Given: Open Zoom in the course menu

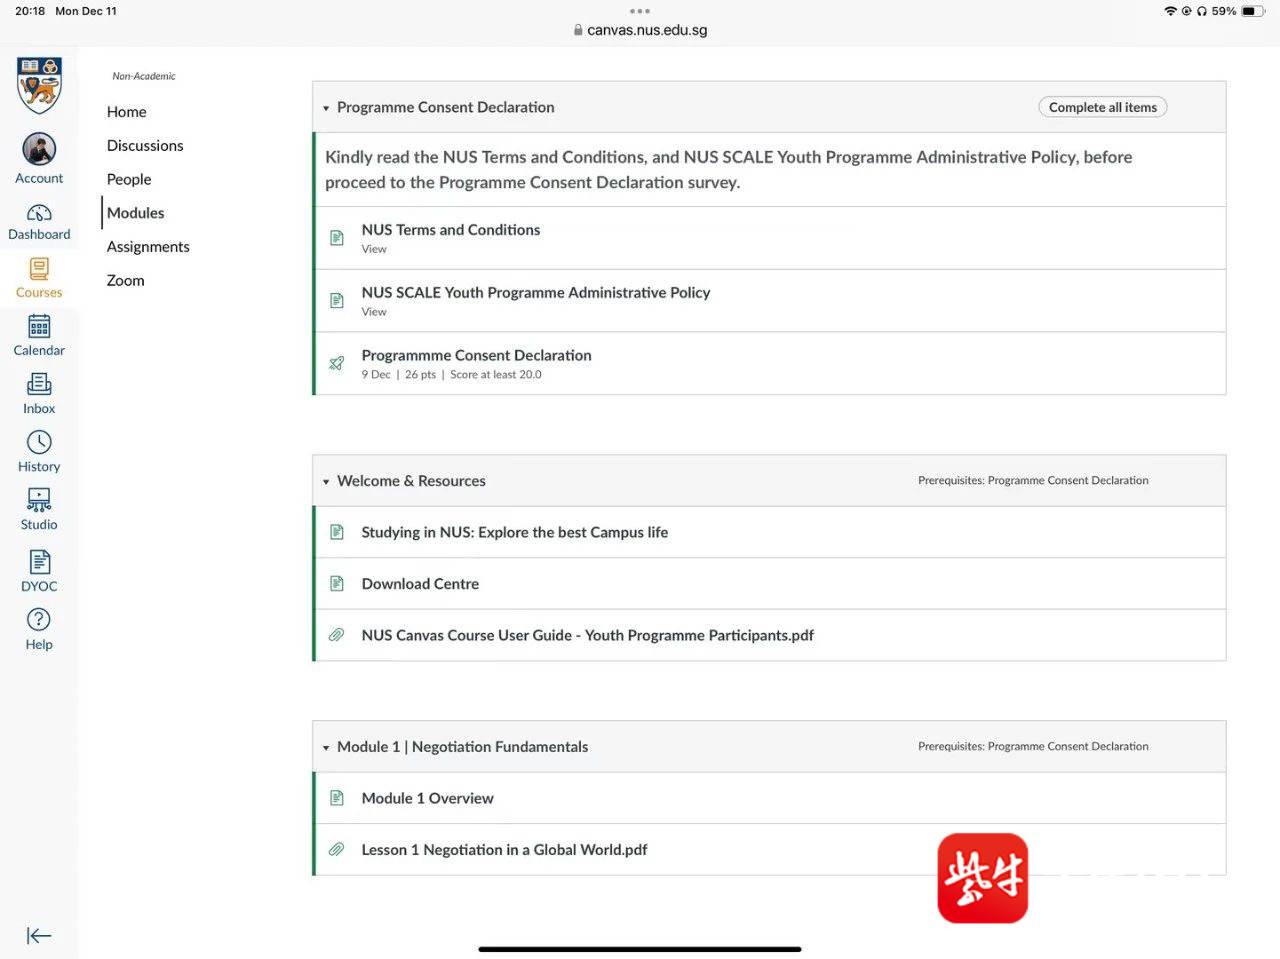Looking at the screenshot, I should coord(126,281).
